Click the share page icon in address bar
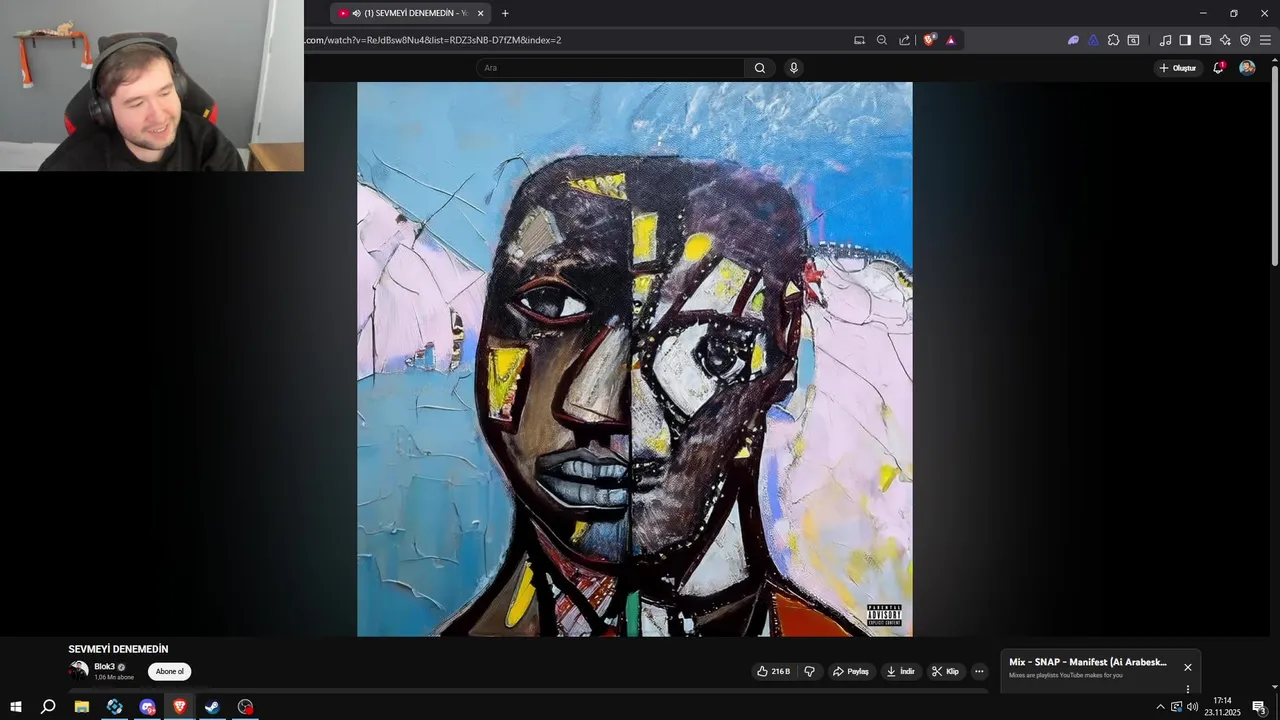The height and width of the screenshot is (720, 1280). [905, 40]
